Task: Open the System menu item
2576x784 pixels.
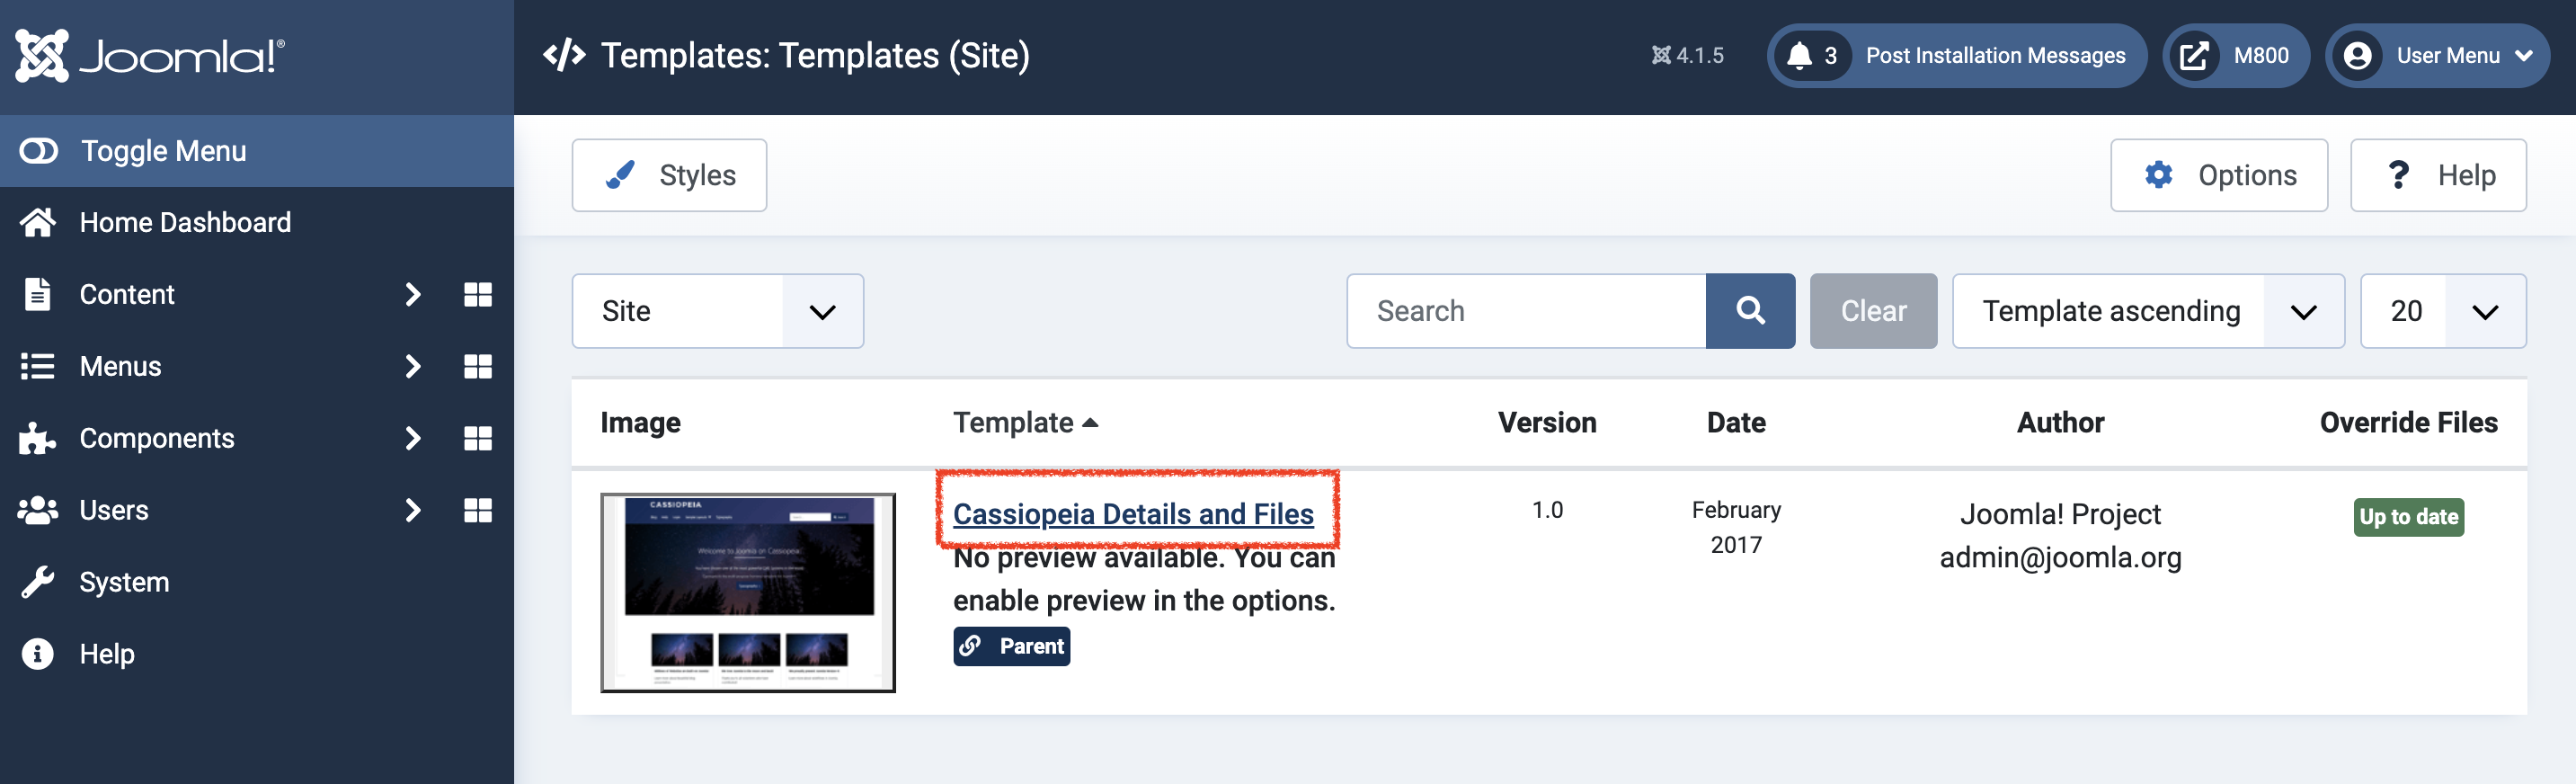Action: pos(124,582)
